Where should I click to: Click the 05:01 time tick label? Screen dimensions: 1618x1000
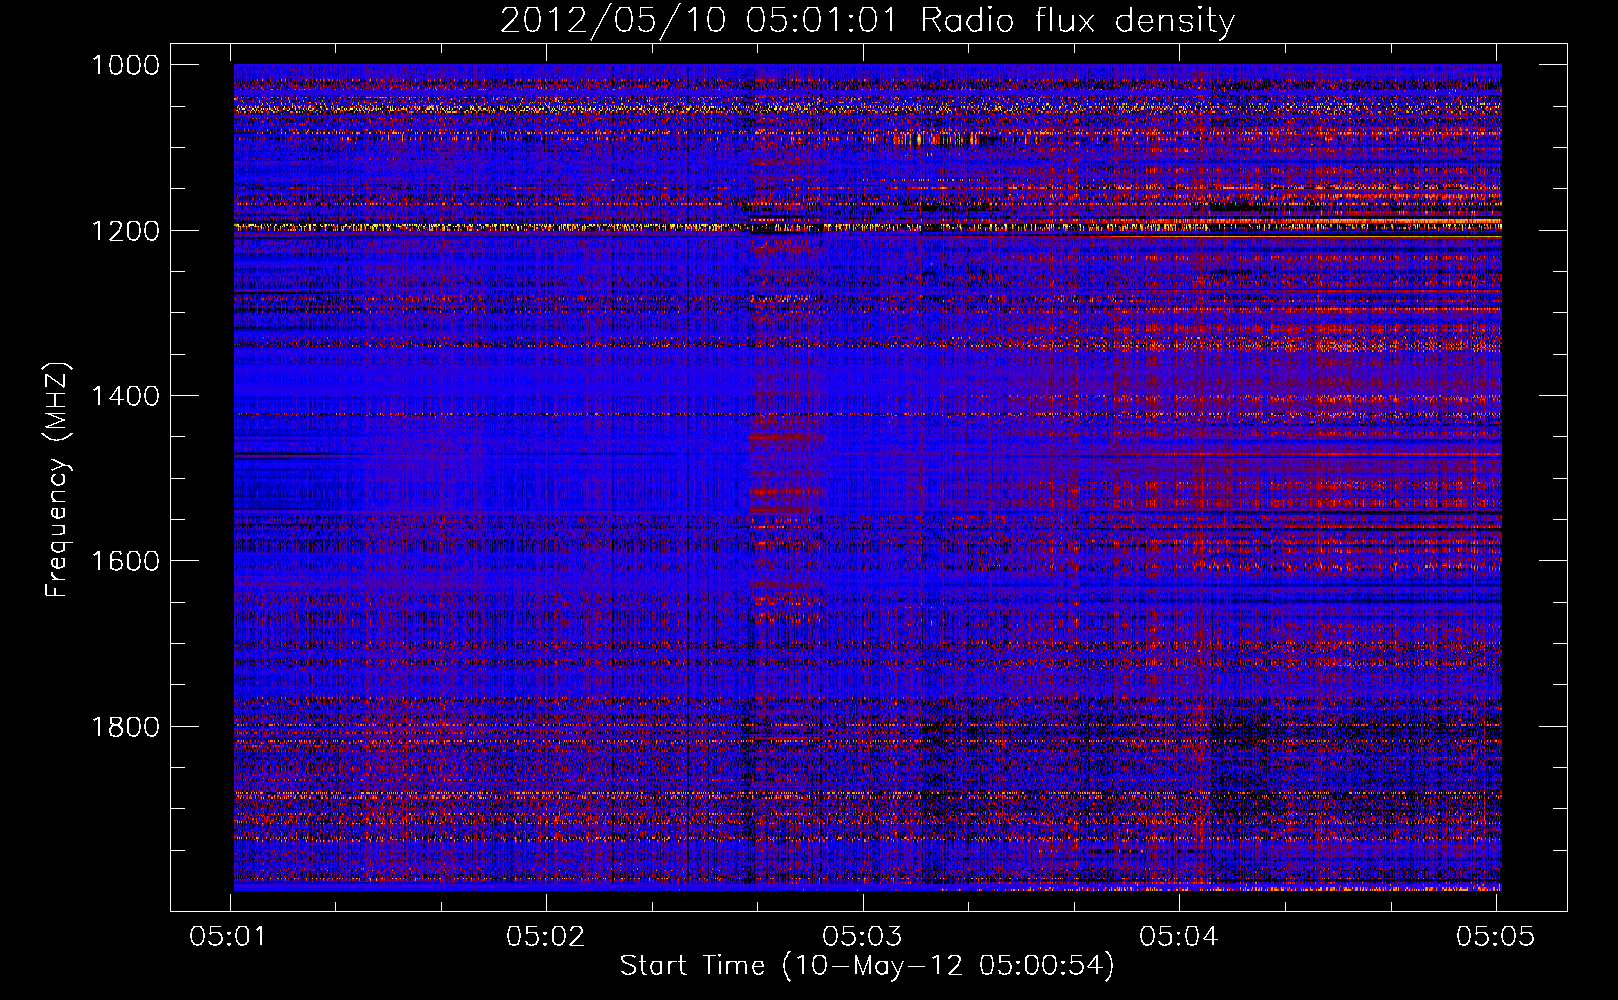point(229,936)
